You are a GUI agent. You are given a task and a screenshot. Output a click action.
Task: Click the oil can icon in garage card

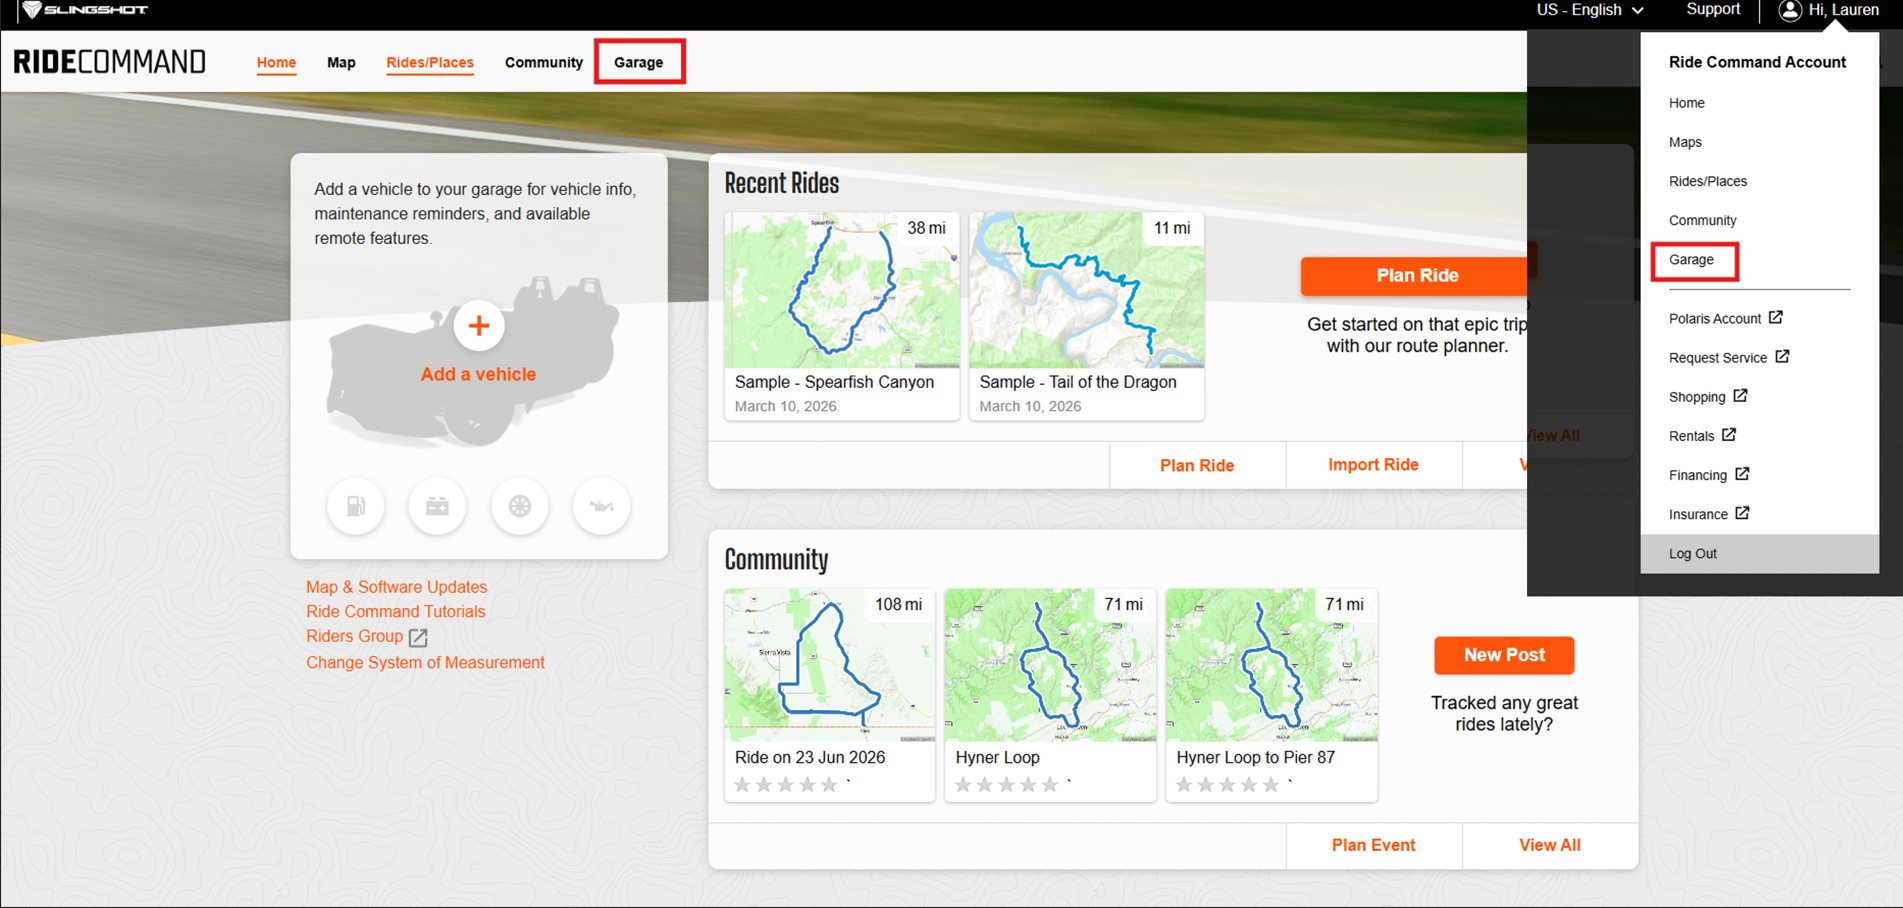pyautogui.click(x=601, y=506)
